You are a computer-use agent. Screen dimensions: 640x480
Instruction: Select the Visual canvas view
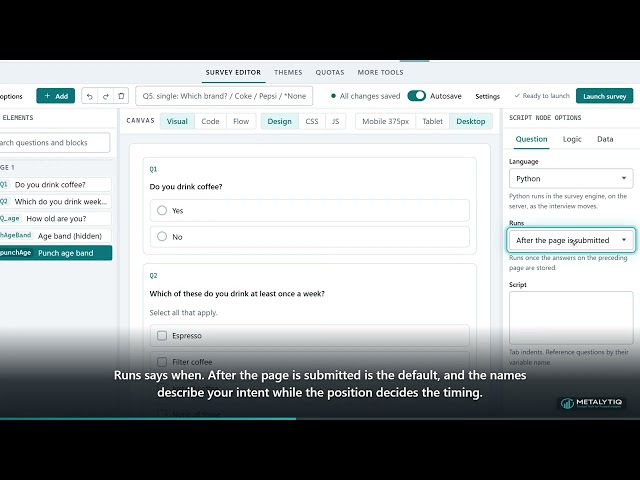click(x=177, y=121)
